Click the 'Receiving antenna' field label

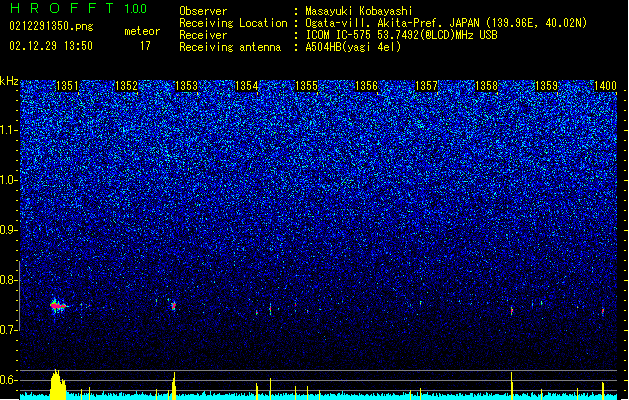[x=230, y=47]
